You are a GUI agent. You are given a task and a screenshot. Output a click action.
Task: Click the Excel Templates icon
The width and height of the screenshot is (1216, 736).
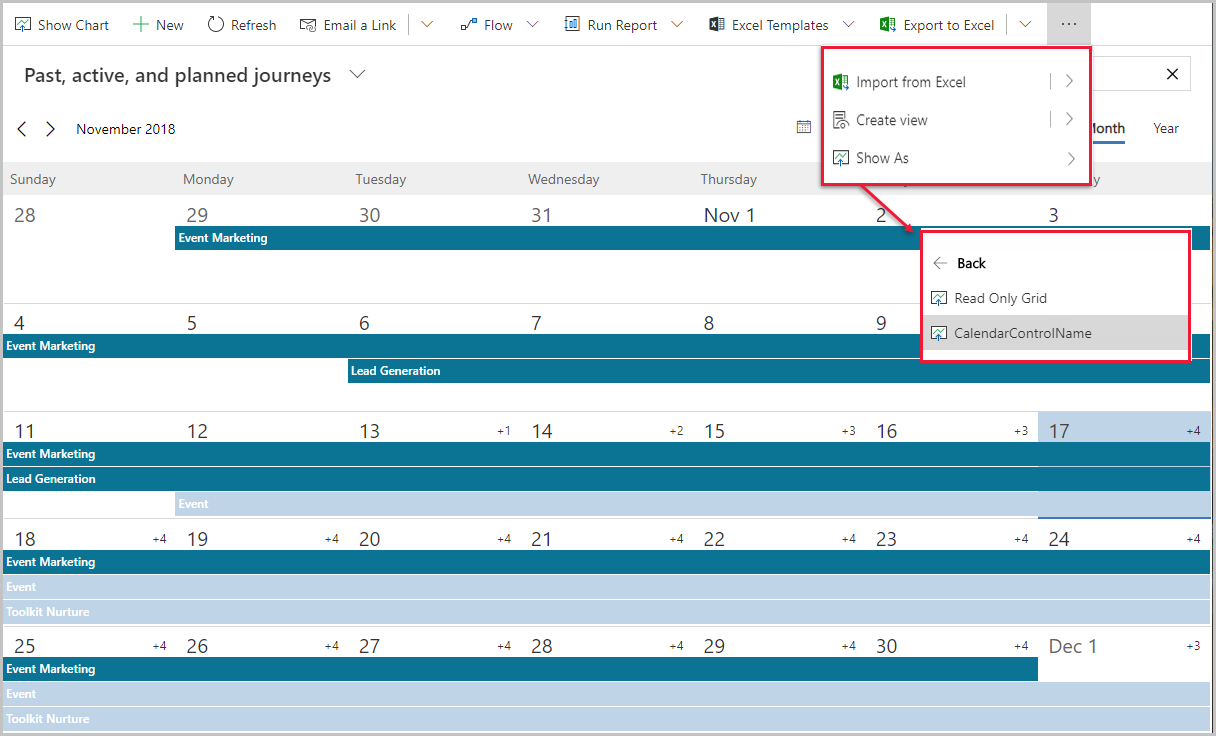pos(716,25)
